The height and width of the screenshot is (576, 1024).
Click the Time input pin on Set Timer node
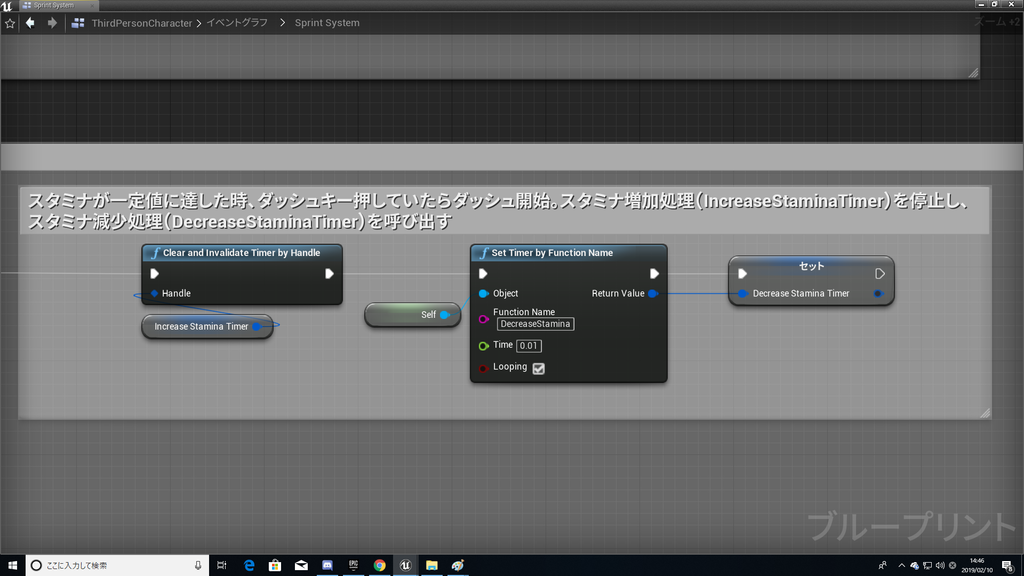pos(484,345)
